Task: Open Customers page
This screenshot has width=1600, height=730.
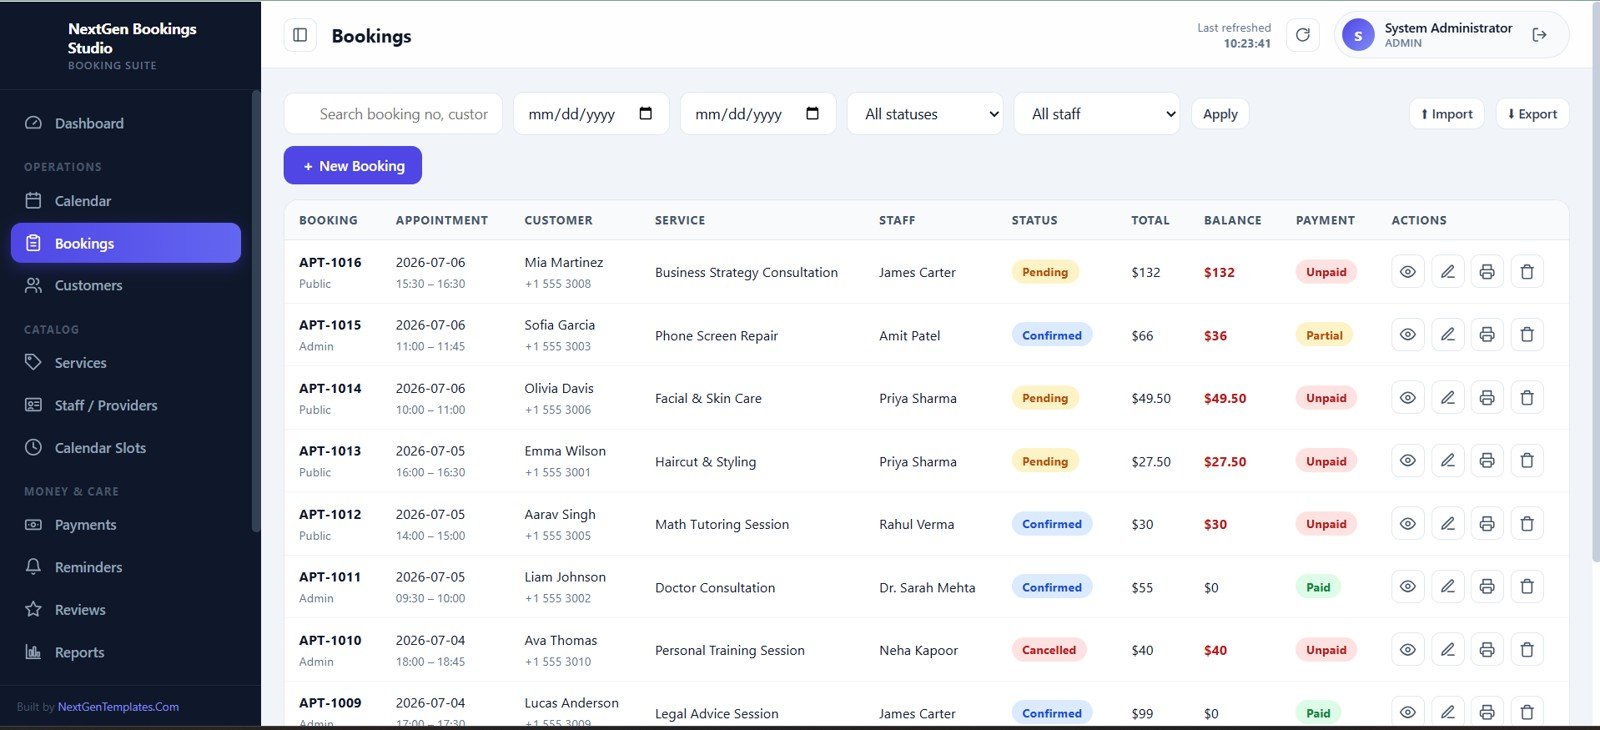Action: tap(126, 285)
